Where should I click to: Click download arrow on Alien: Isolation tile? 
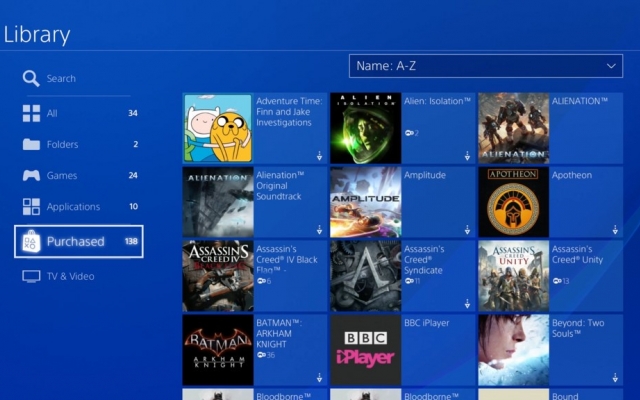tap(467, 156)
